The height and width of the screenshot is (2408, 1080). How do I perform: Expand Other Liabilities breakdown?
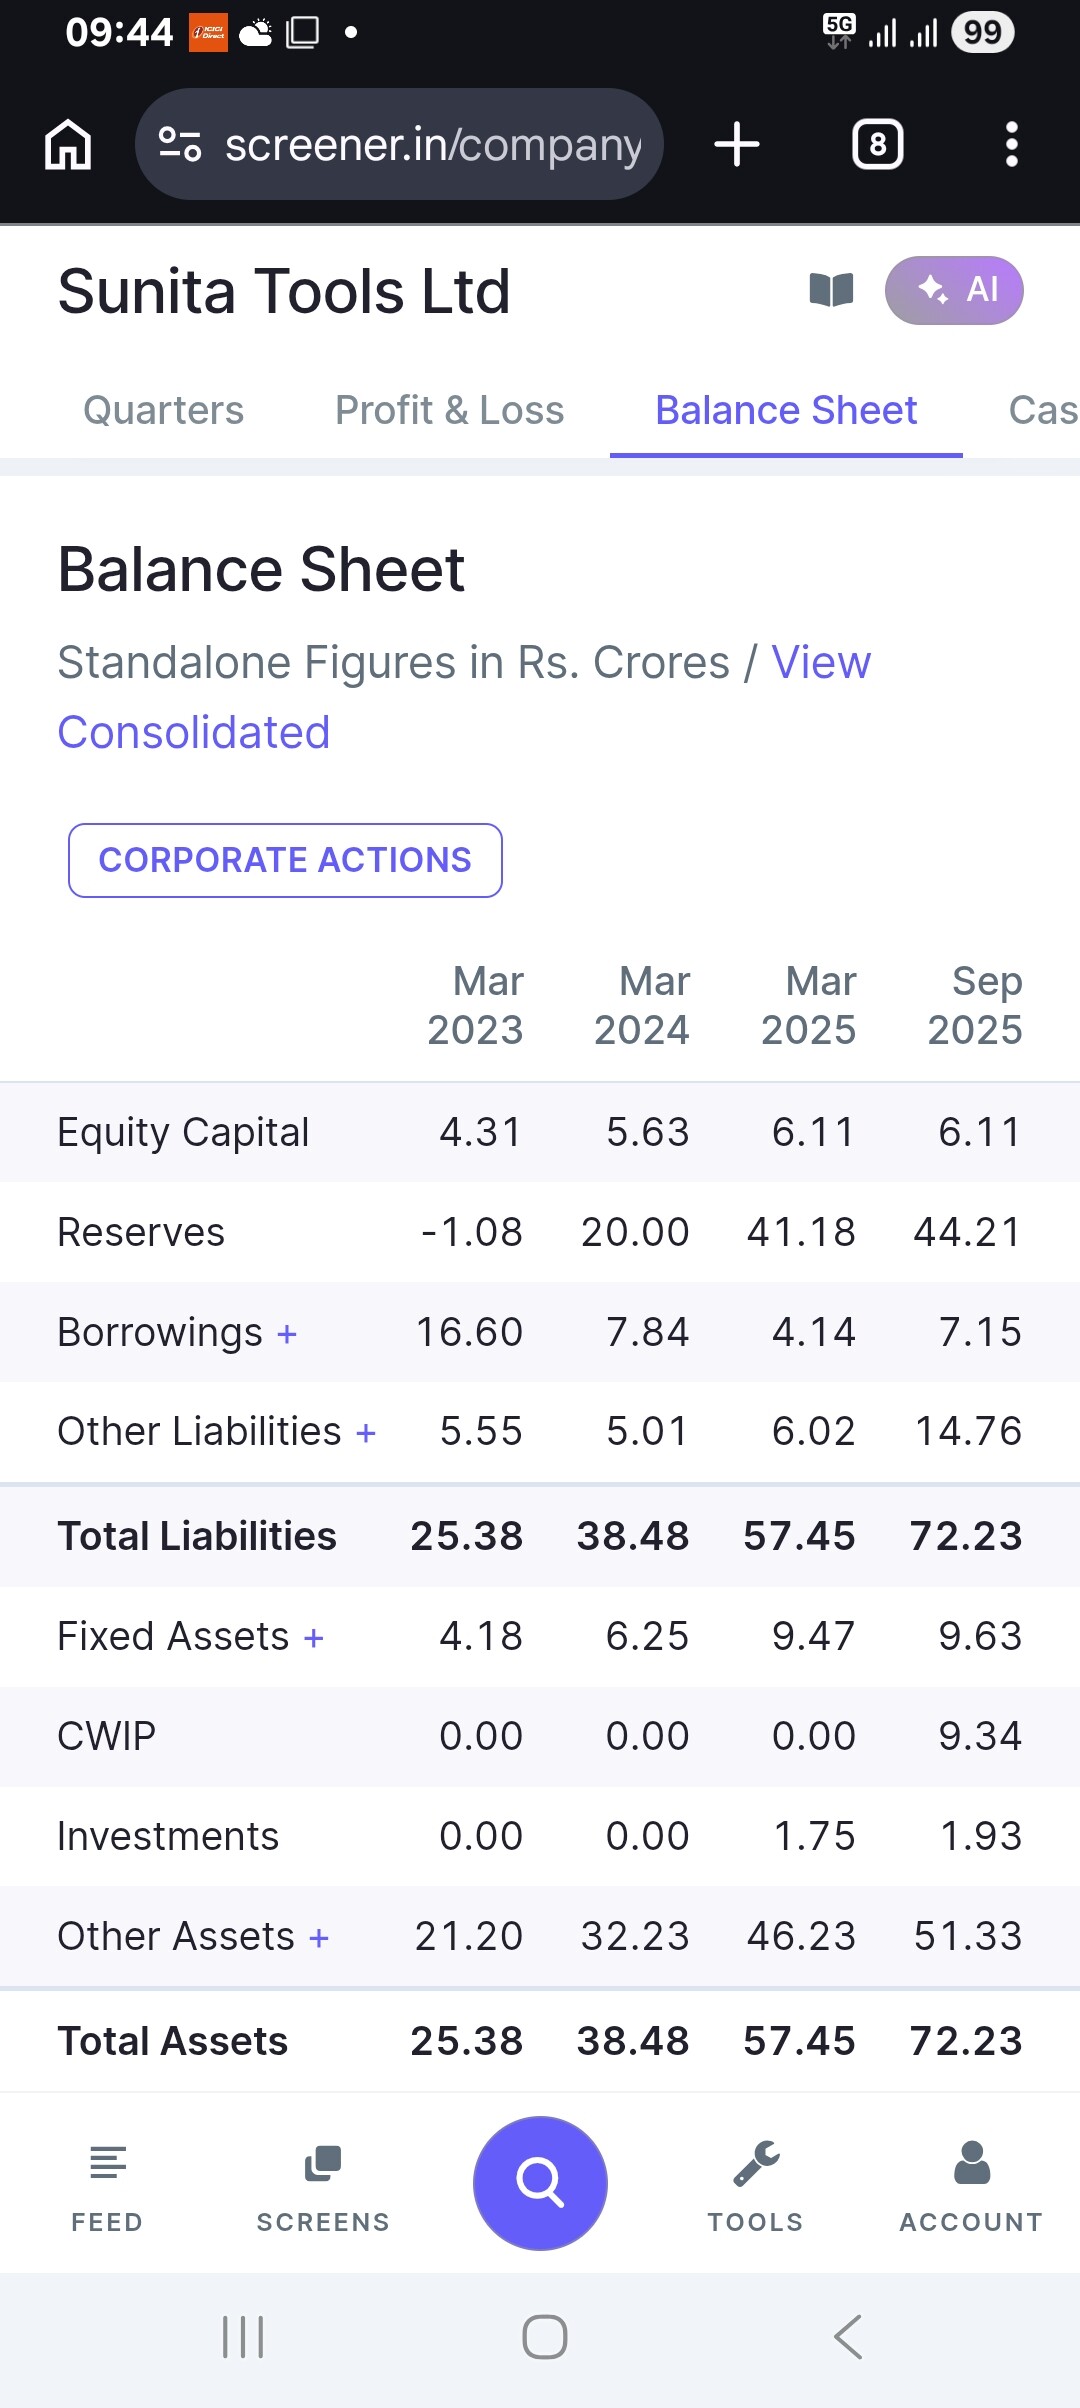[x=366, y=1433]
